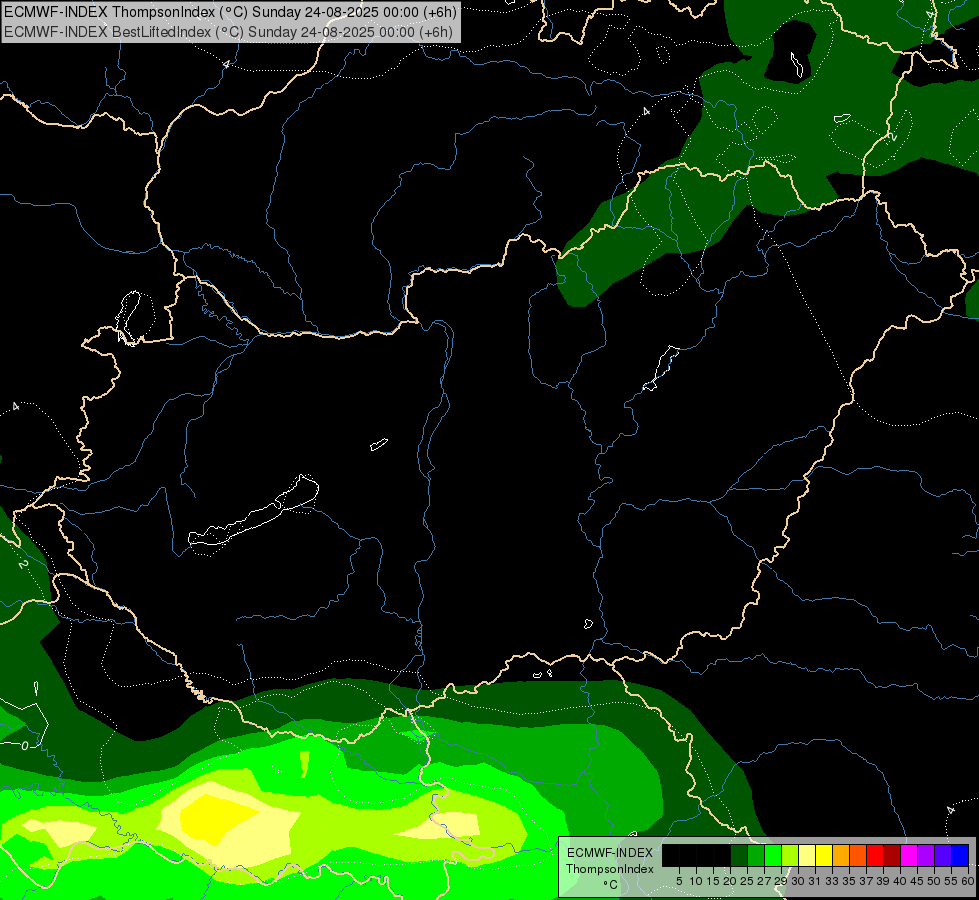Viewport: 979px width, 900px height.
Task: Click legend tick value '35'
Action: point(849,881)
